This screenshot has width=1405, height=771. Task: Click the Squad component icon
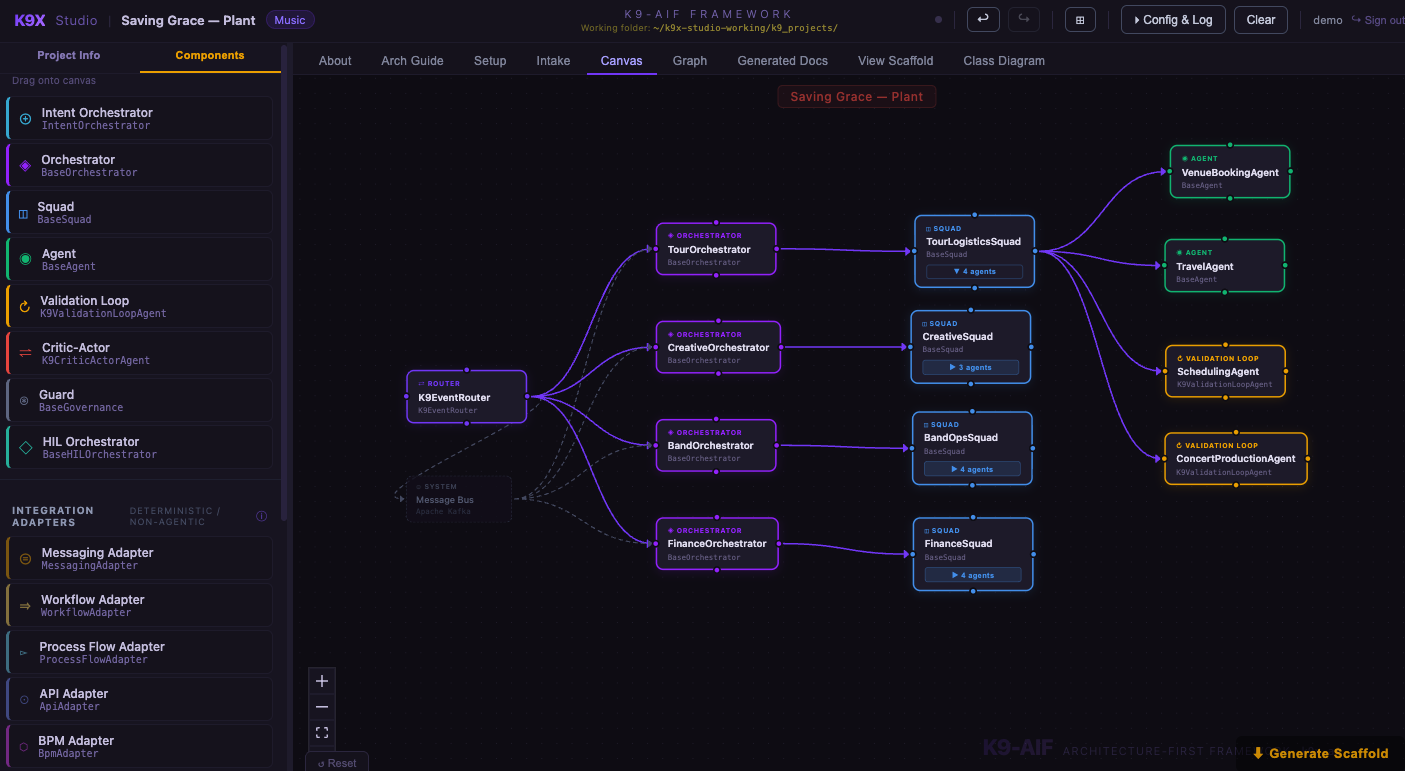point(24,213)
